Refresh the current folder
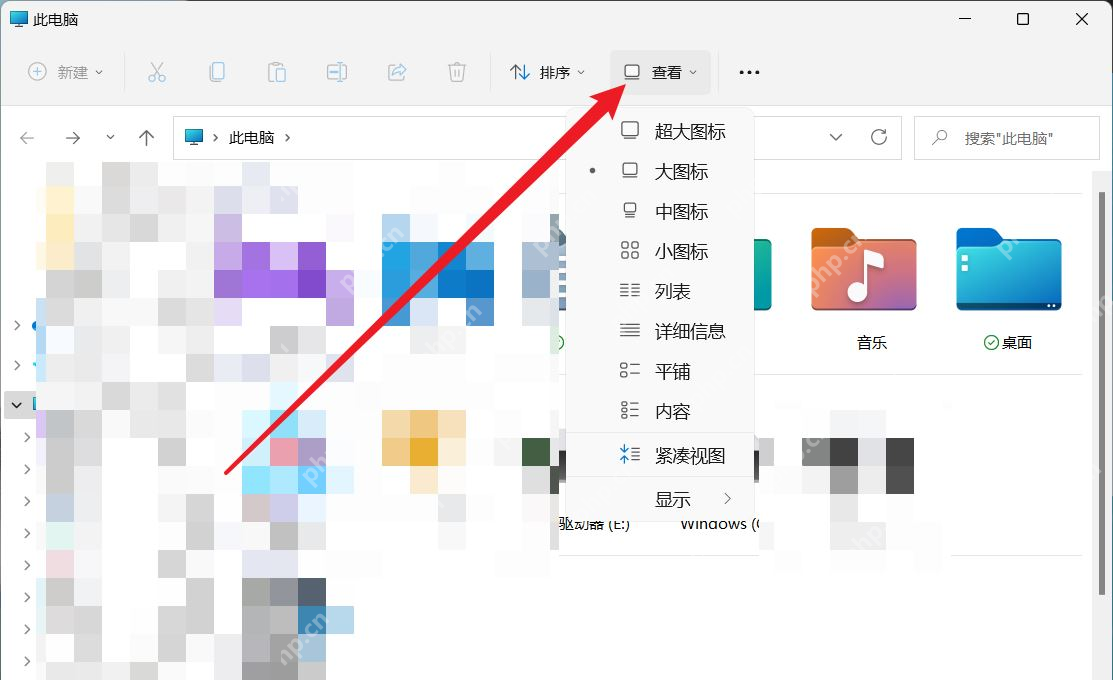The width and height of the screenshot is (1113, 680). (x=879, y=137)
